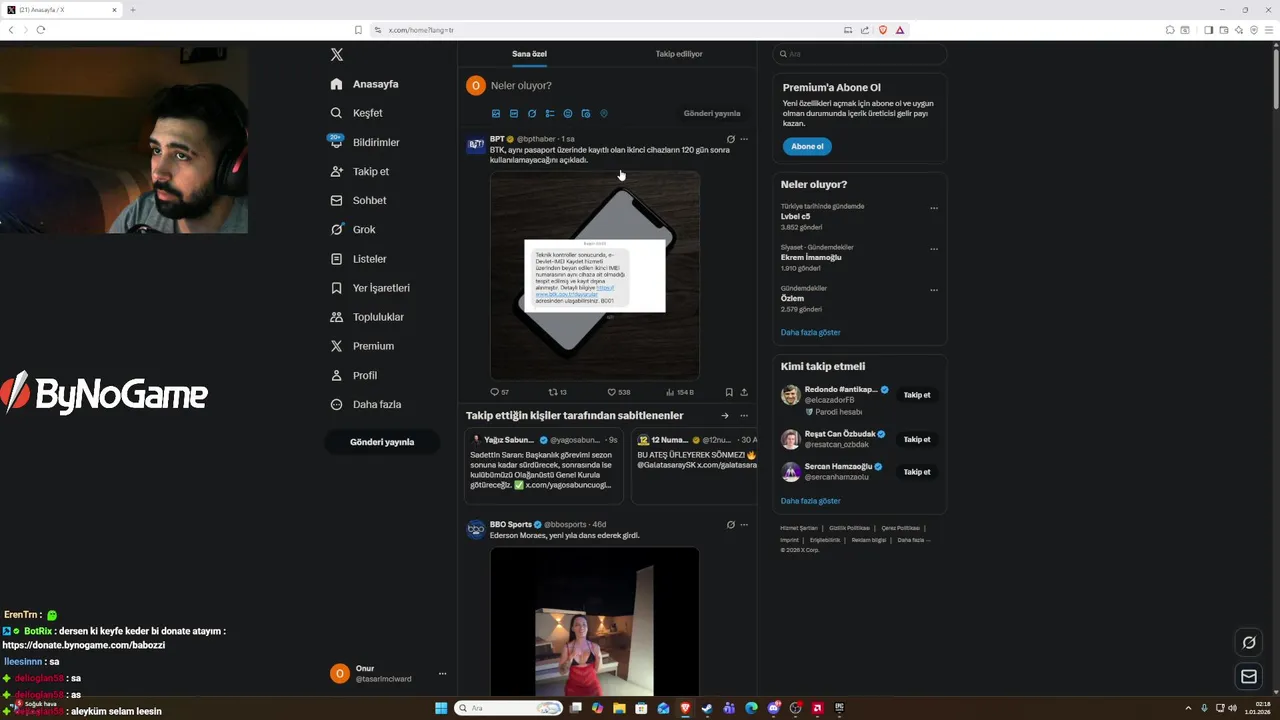Image resolution: width=1280 pixels, height=720 pixels.
Task: Expand the Daha fazla sidebar menu
Action: 366,404
